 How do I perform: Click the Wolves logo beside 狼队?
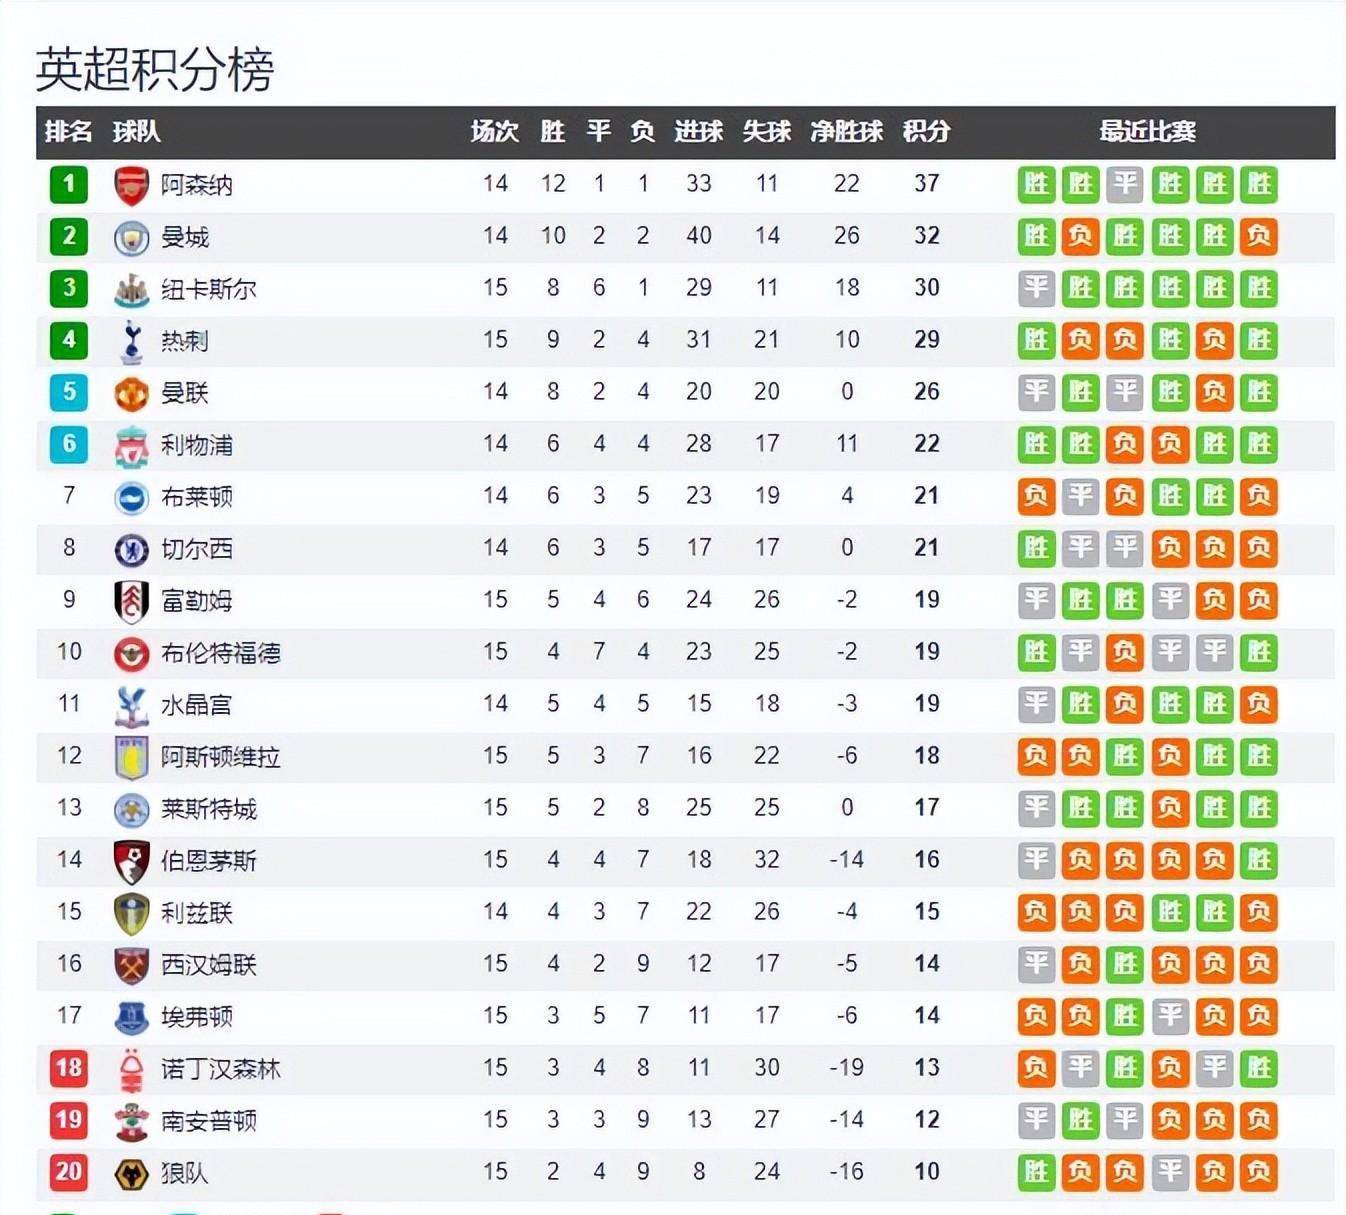131,1174
